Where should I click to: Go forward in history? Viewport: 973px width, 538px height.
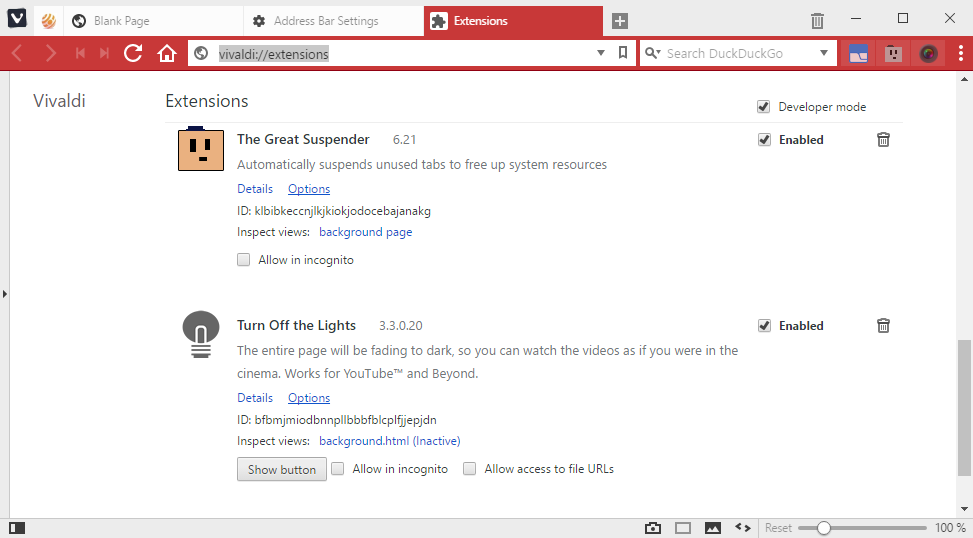pyautogui.click(x=50, y=53)
